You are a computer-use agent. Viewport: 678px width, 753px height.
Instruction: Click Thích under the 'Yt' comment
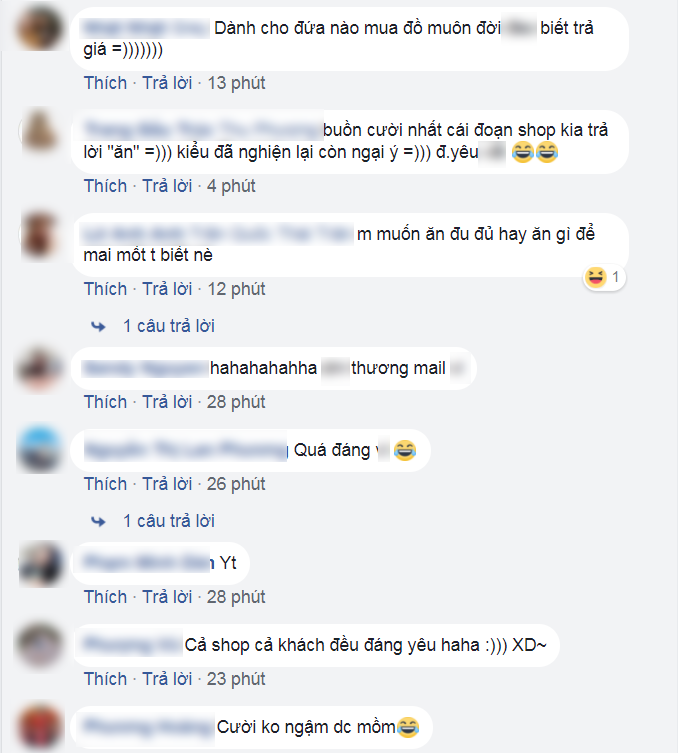click(x=105, y=597)
